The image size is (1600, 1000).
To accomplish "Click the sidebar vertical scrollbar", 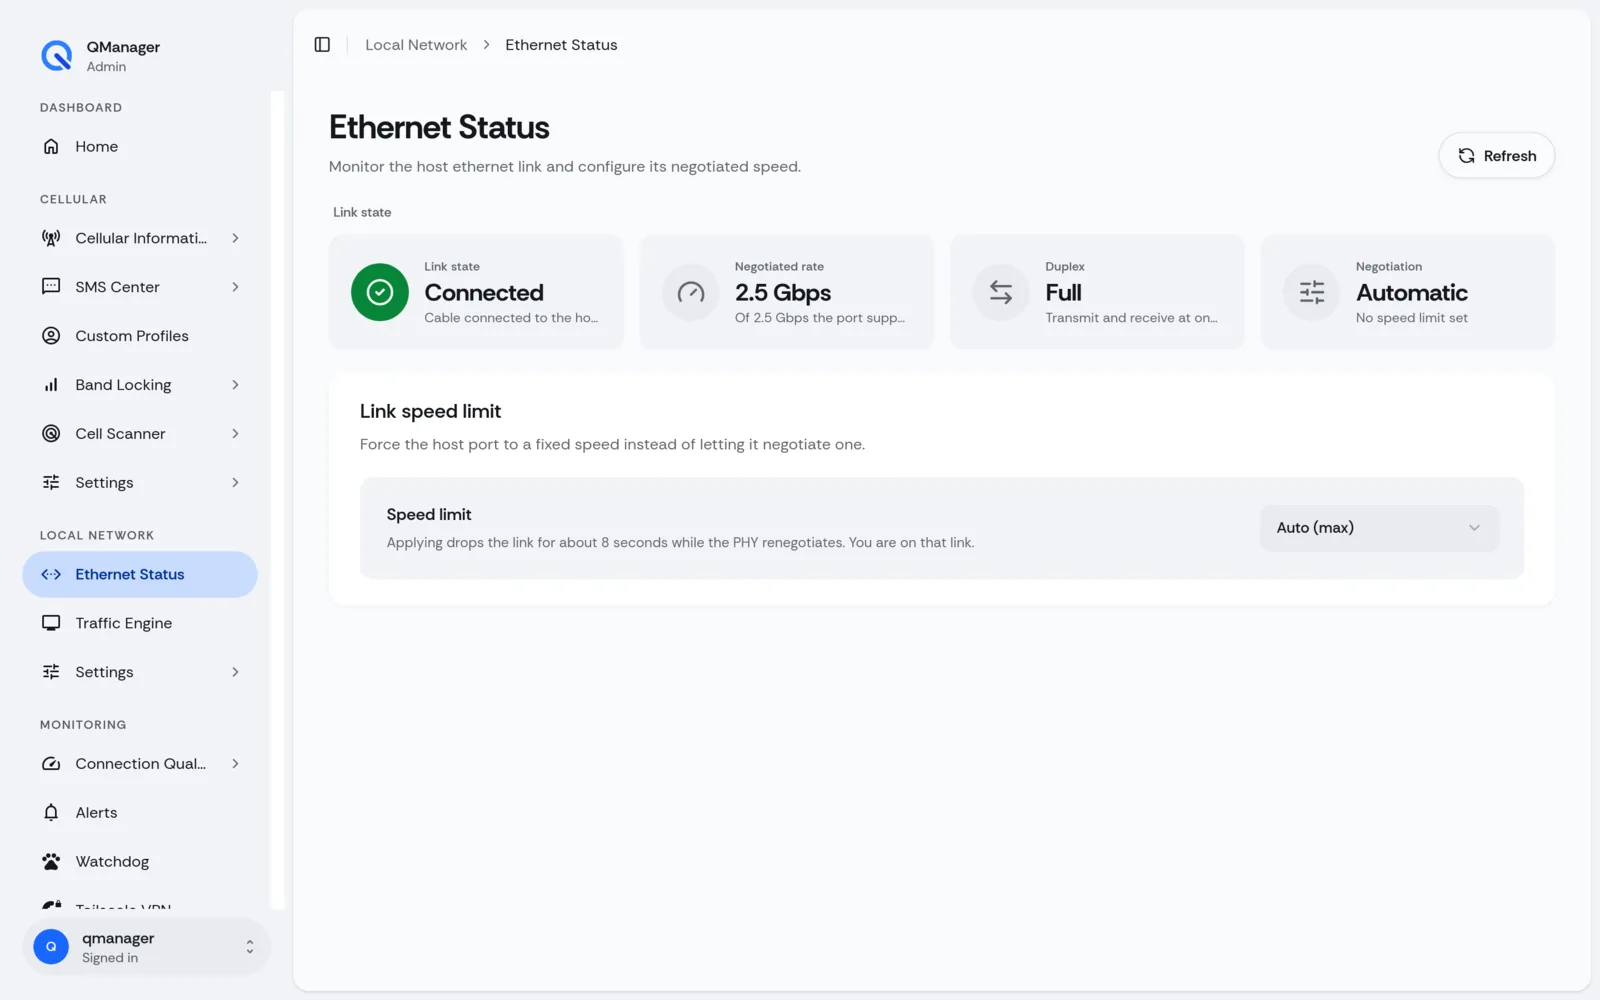I will 277,500.
